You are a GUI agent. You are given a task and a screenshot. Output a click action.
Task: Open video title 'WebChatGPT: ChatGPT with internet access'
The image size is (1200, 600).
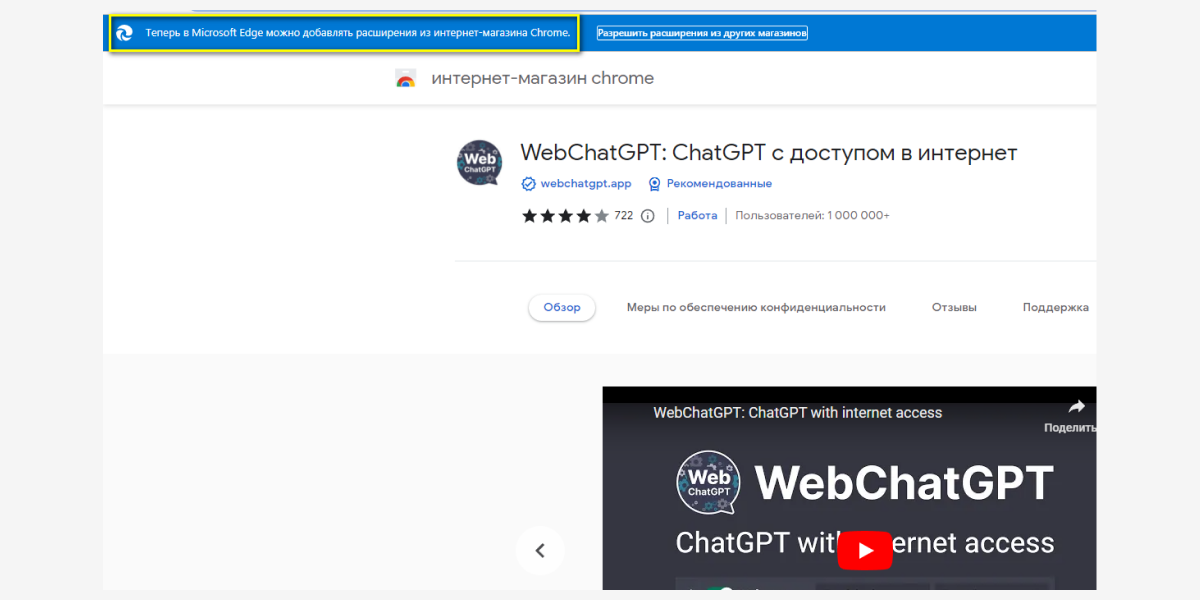click(798, 412)
